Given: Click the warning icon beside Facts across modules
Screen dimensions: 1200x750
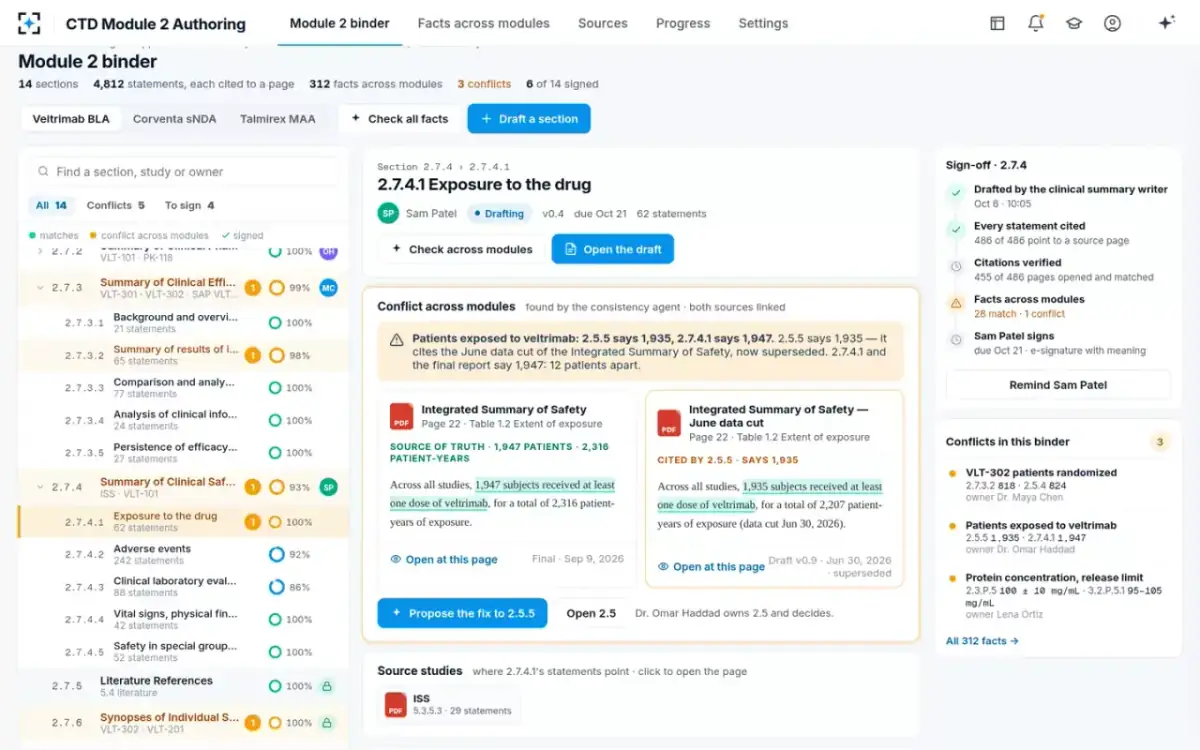Looking at the screenshot, I should 956,301.
